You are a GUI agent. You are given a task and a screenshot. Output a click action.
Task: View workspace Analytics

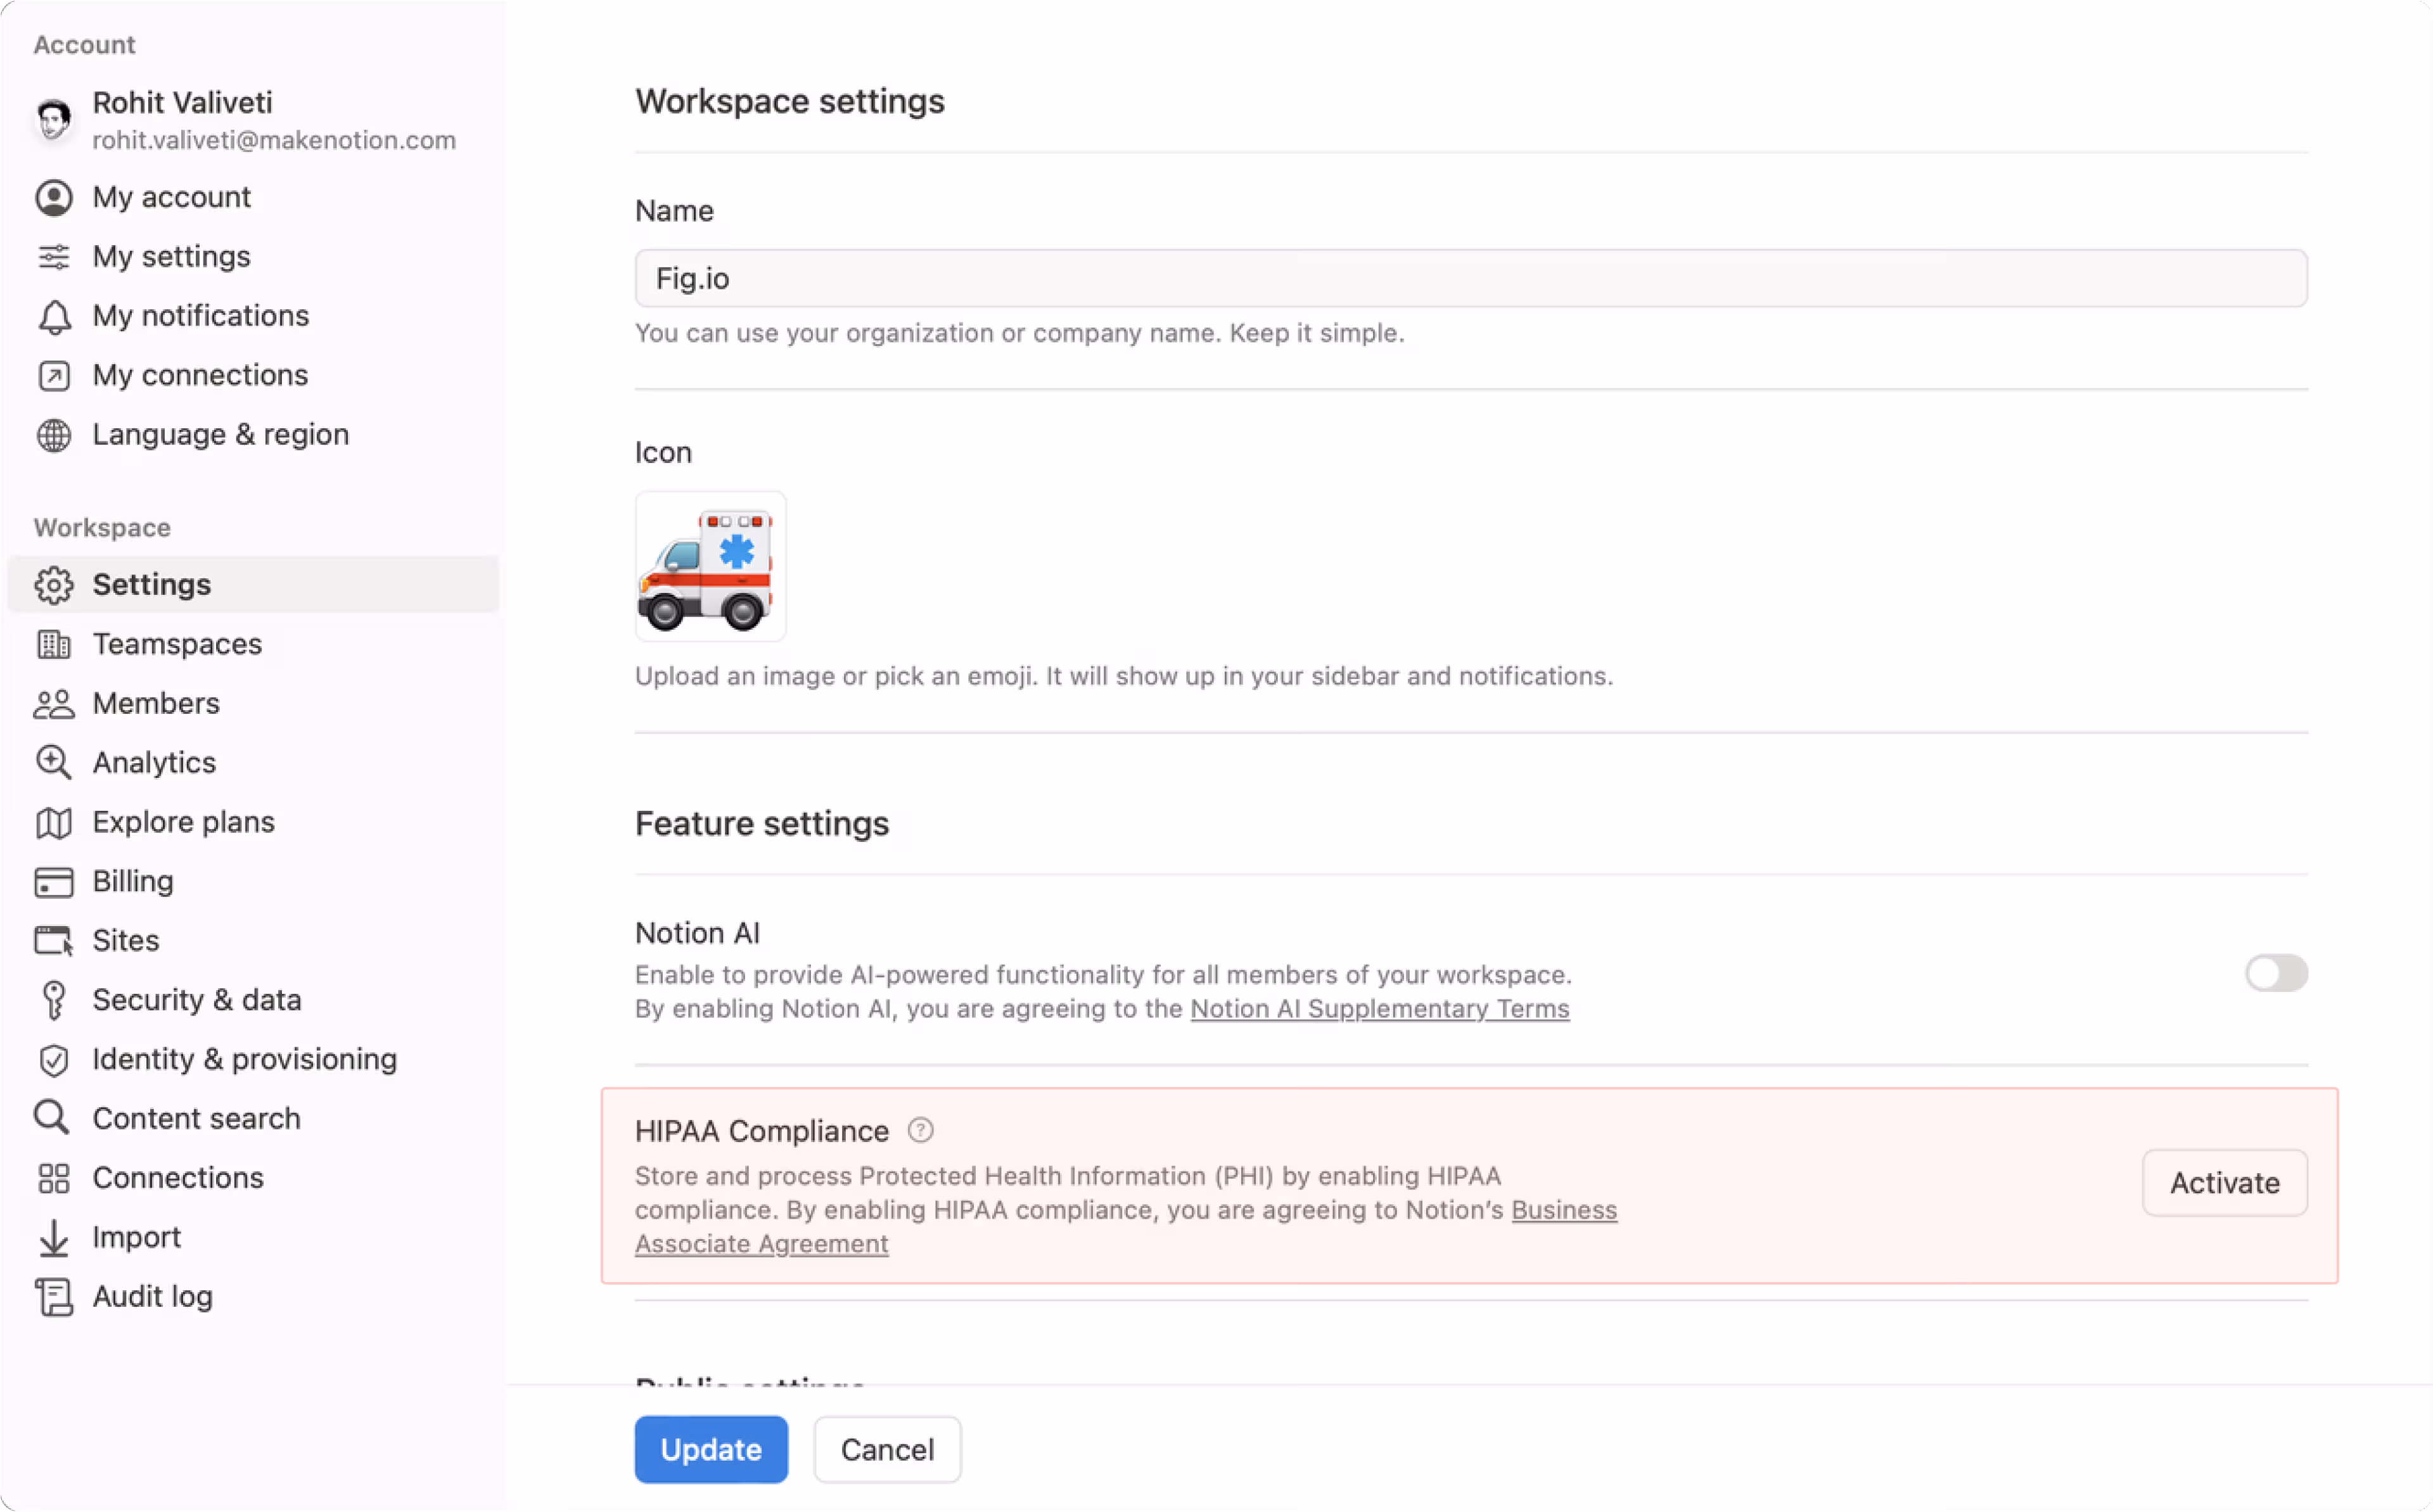pyautogui.click(x=154, y=762)
